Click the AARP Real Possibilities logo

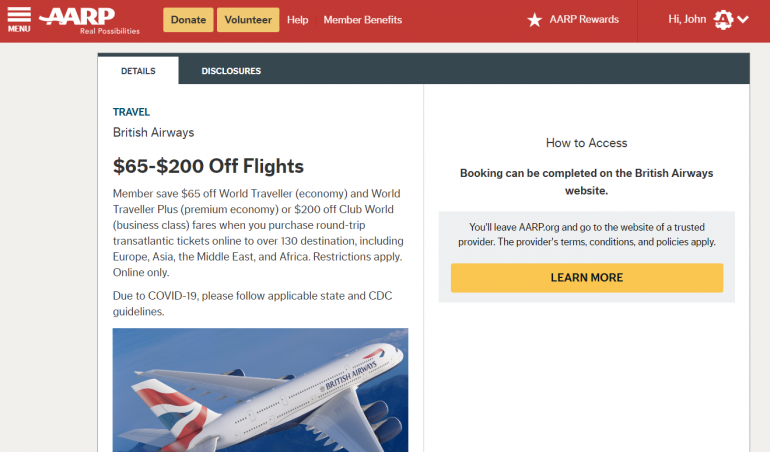[x=89, y=19]
